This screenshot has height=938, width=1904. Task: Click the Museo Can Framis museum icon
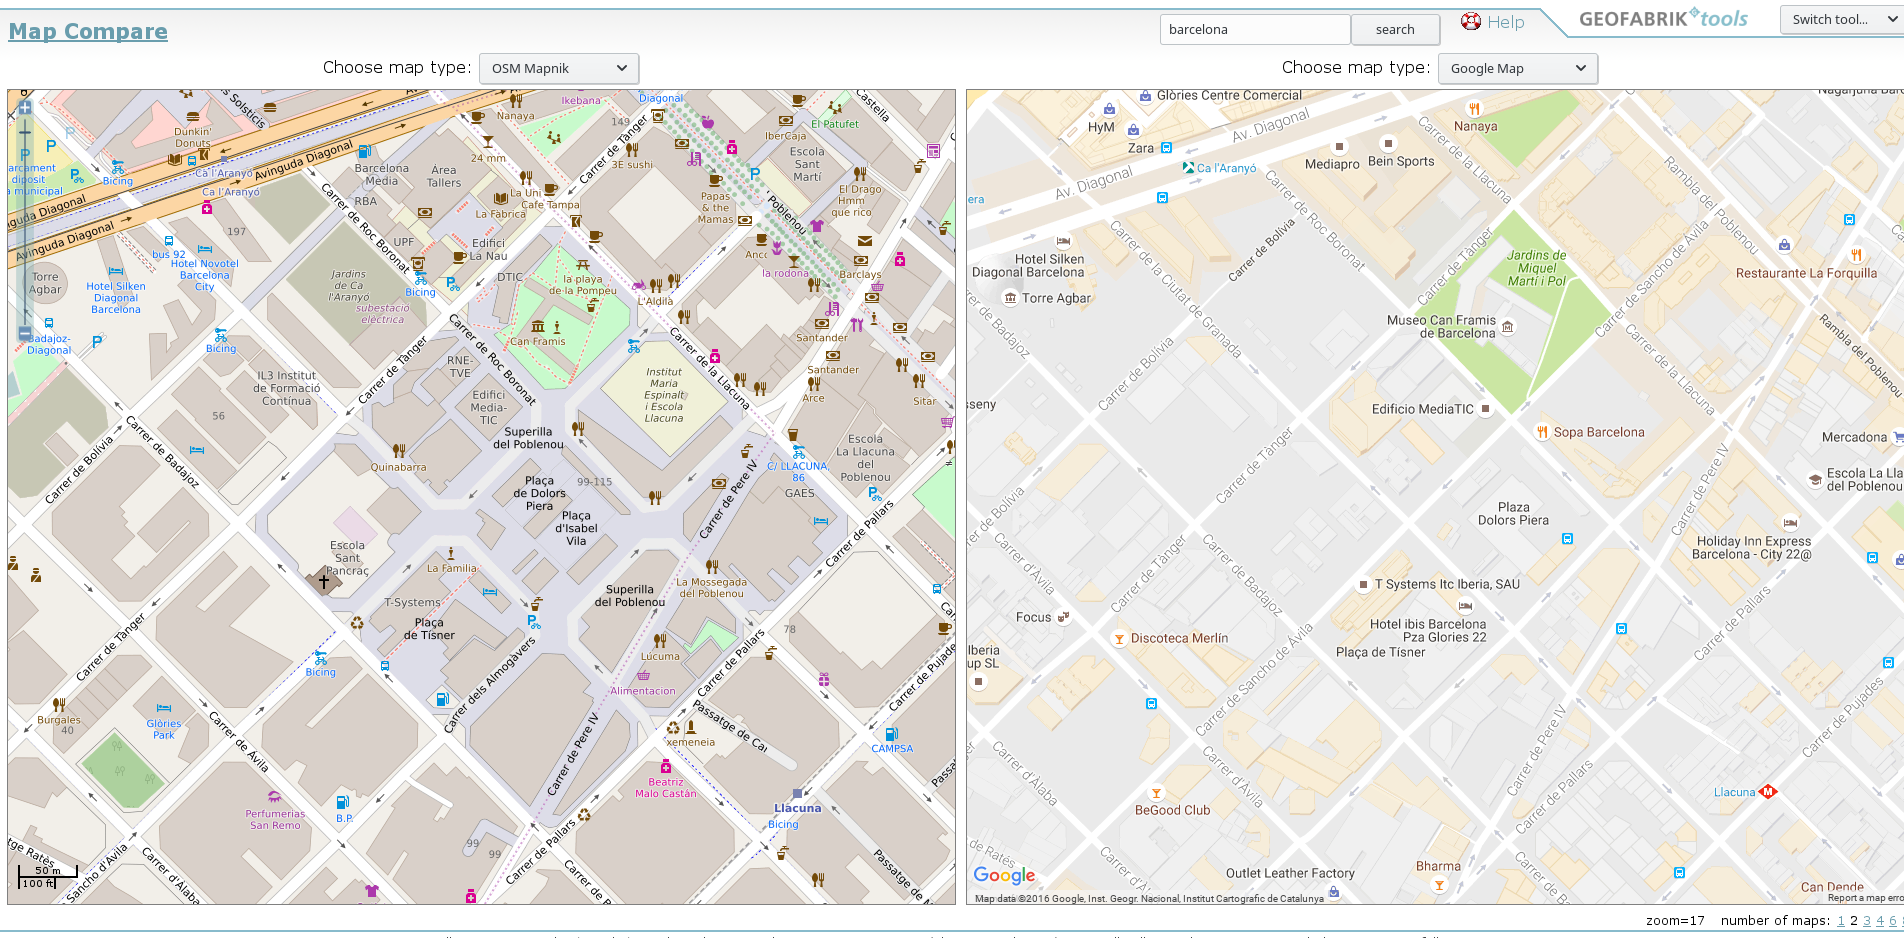click(x=1508, y=327)
